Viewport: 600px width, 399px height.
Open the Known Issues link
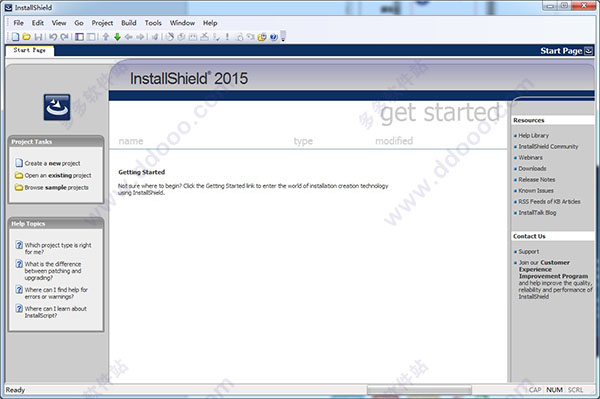(x=536, y=191)
